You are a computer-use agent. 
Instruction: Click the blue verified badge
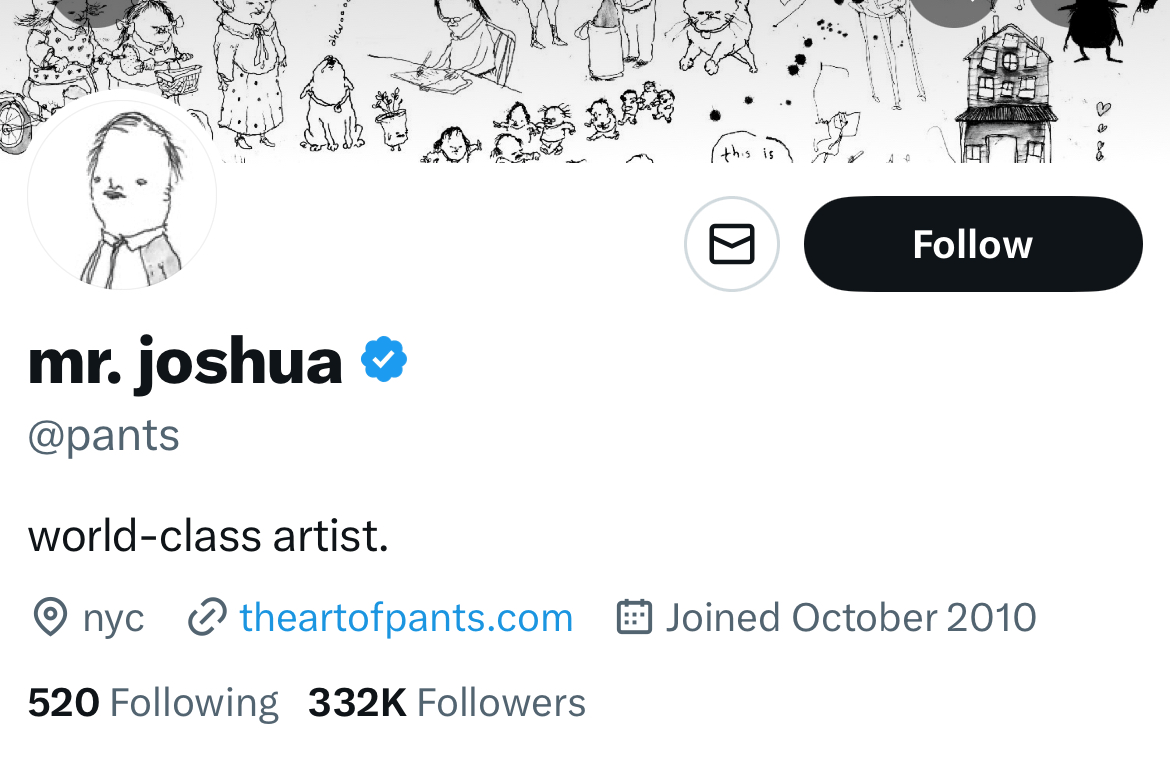coord(384,360)
